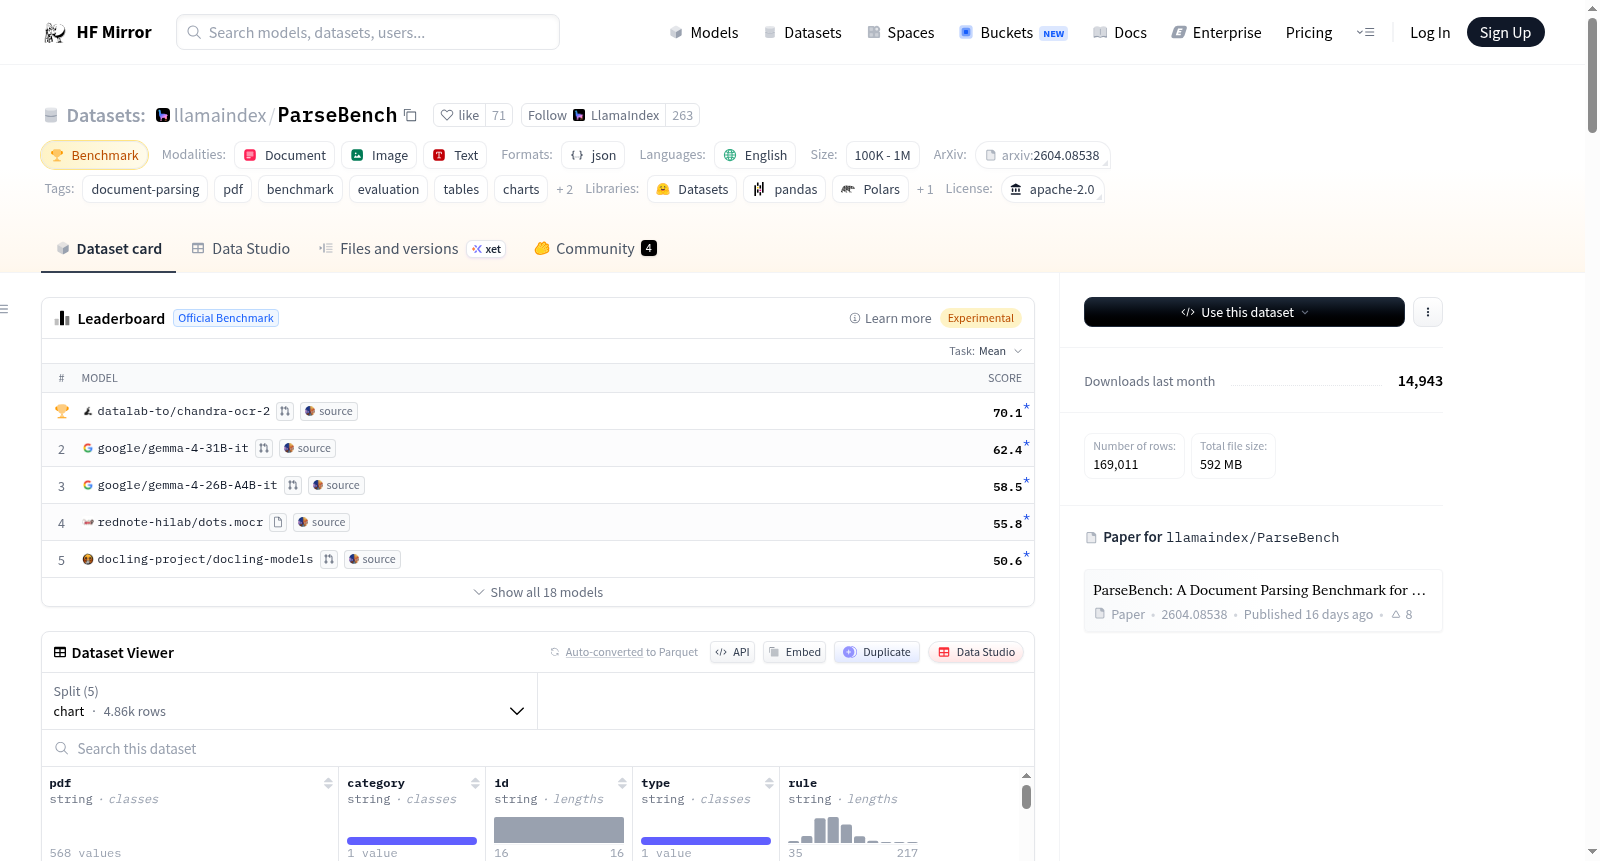Click the small icon after google/gemma-4-26B-A4B-it
This screenshot has height=861, width=1600.
pyautogui.click(x=293, y=485)
